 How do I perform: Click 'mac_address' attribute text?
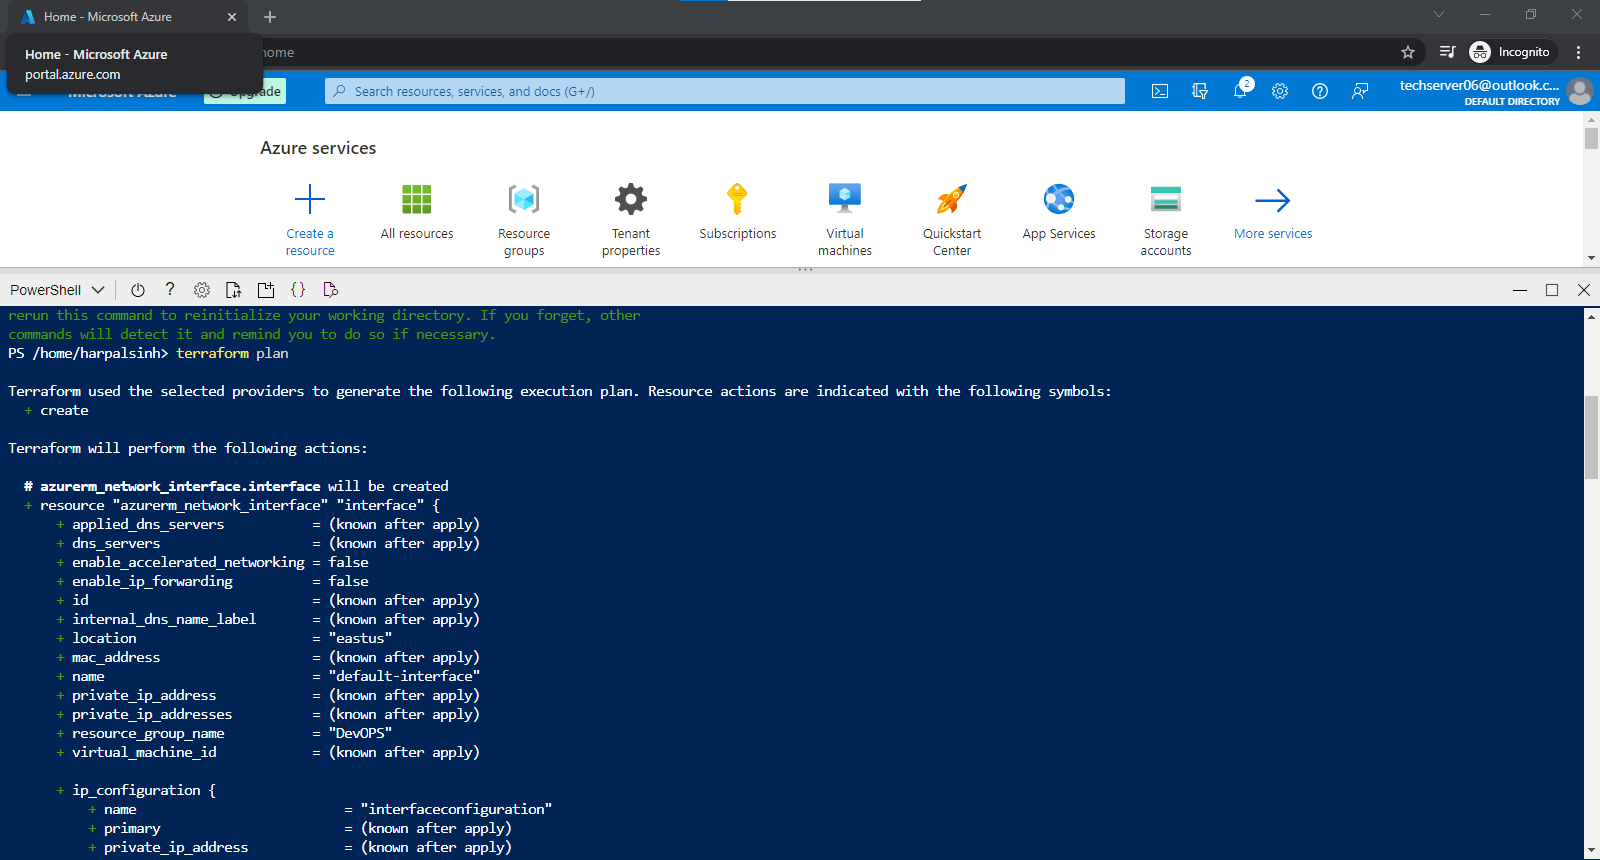(x=116, y=657)
